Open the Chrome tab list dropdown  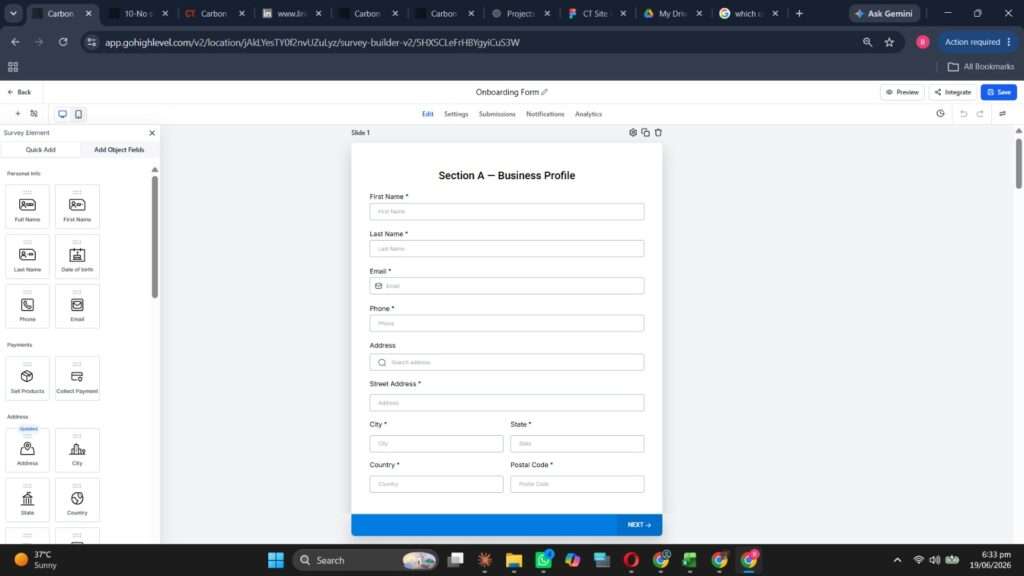tap(13, 13)
